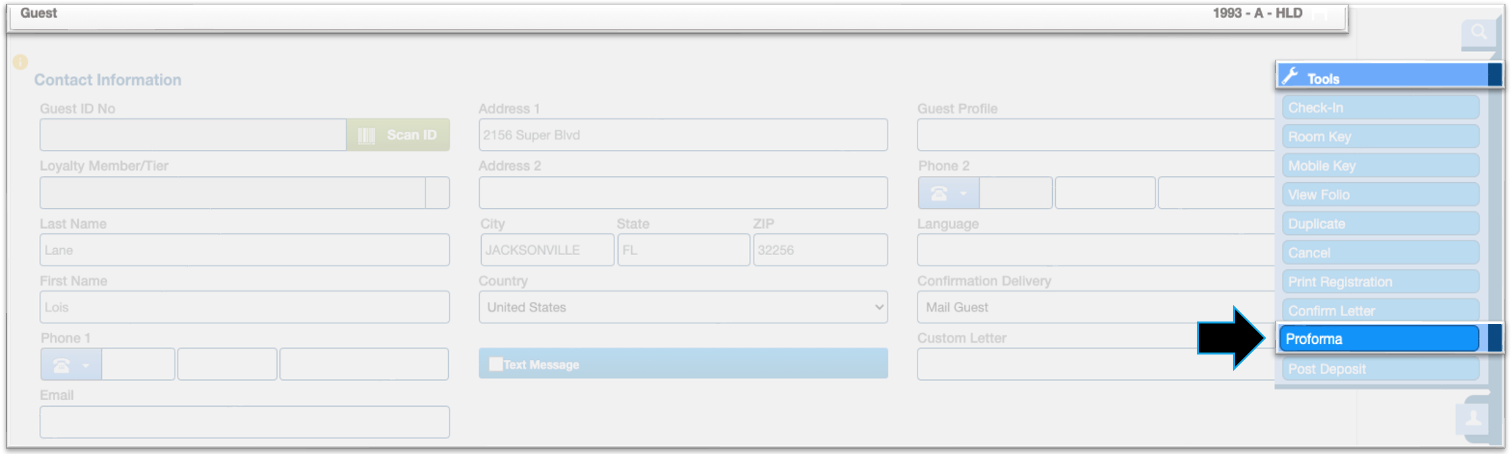Click the Room Key button

(x=1380, y=137)
